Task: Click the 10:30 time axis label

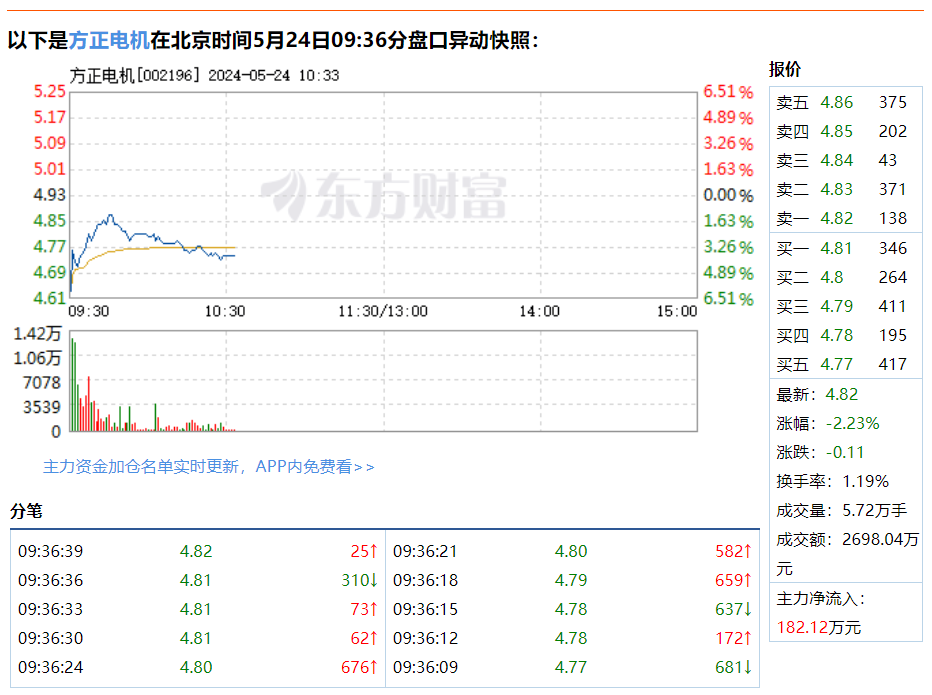Action: coord(225,312)
